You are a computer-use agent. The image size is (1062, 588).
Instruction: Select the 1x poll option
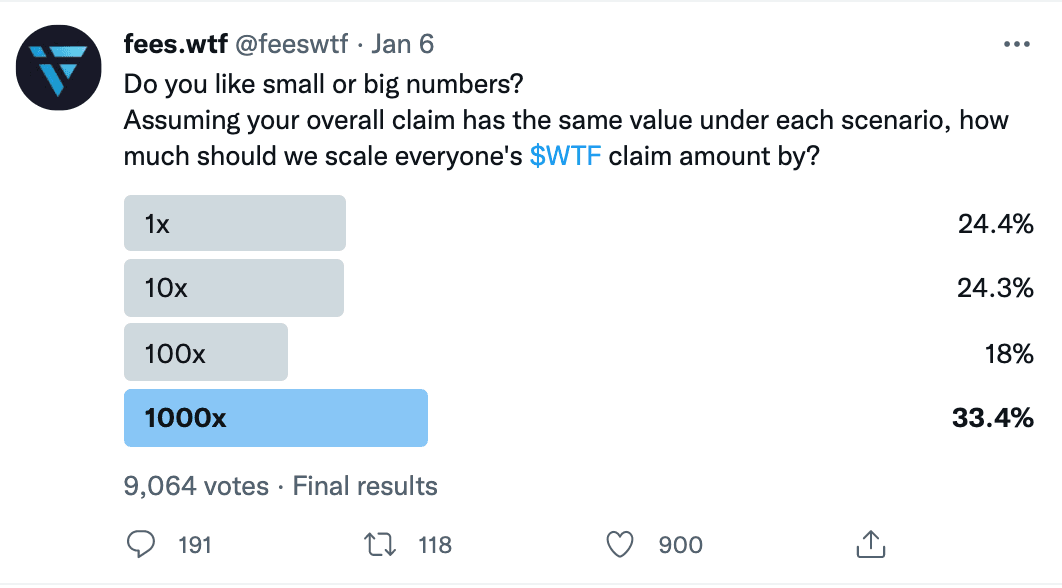[234, 222]
